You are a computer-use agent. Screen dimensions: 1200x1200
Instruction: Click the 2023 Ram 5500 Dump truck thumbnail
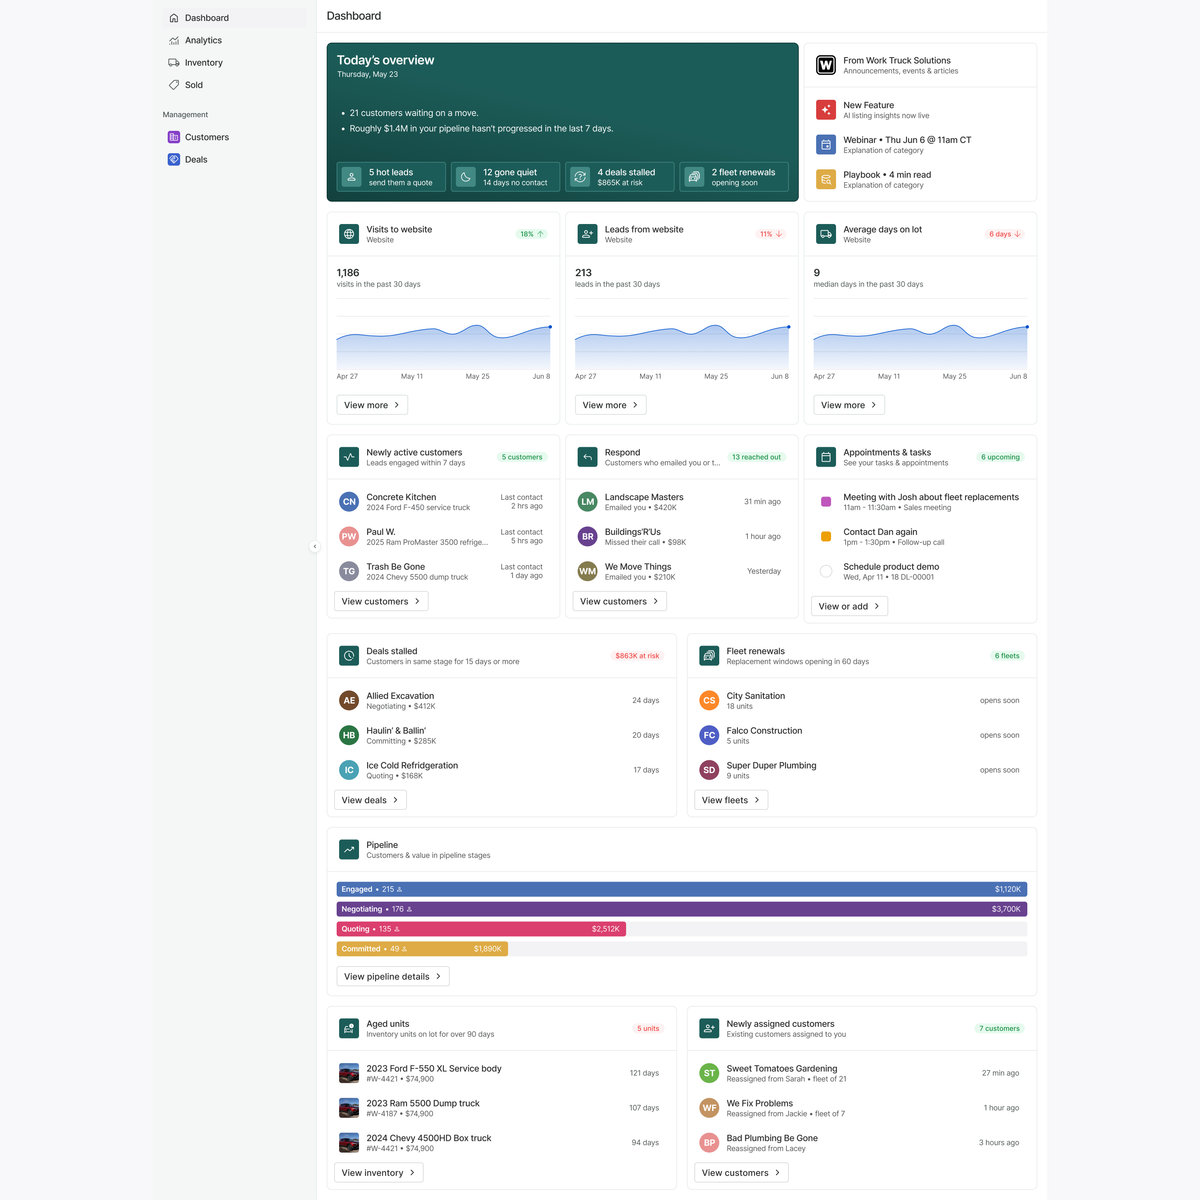[349, 1108]
